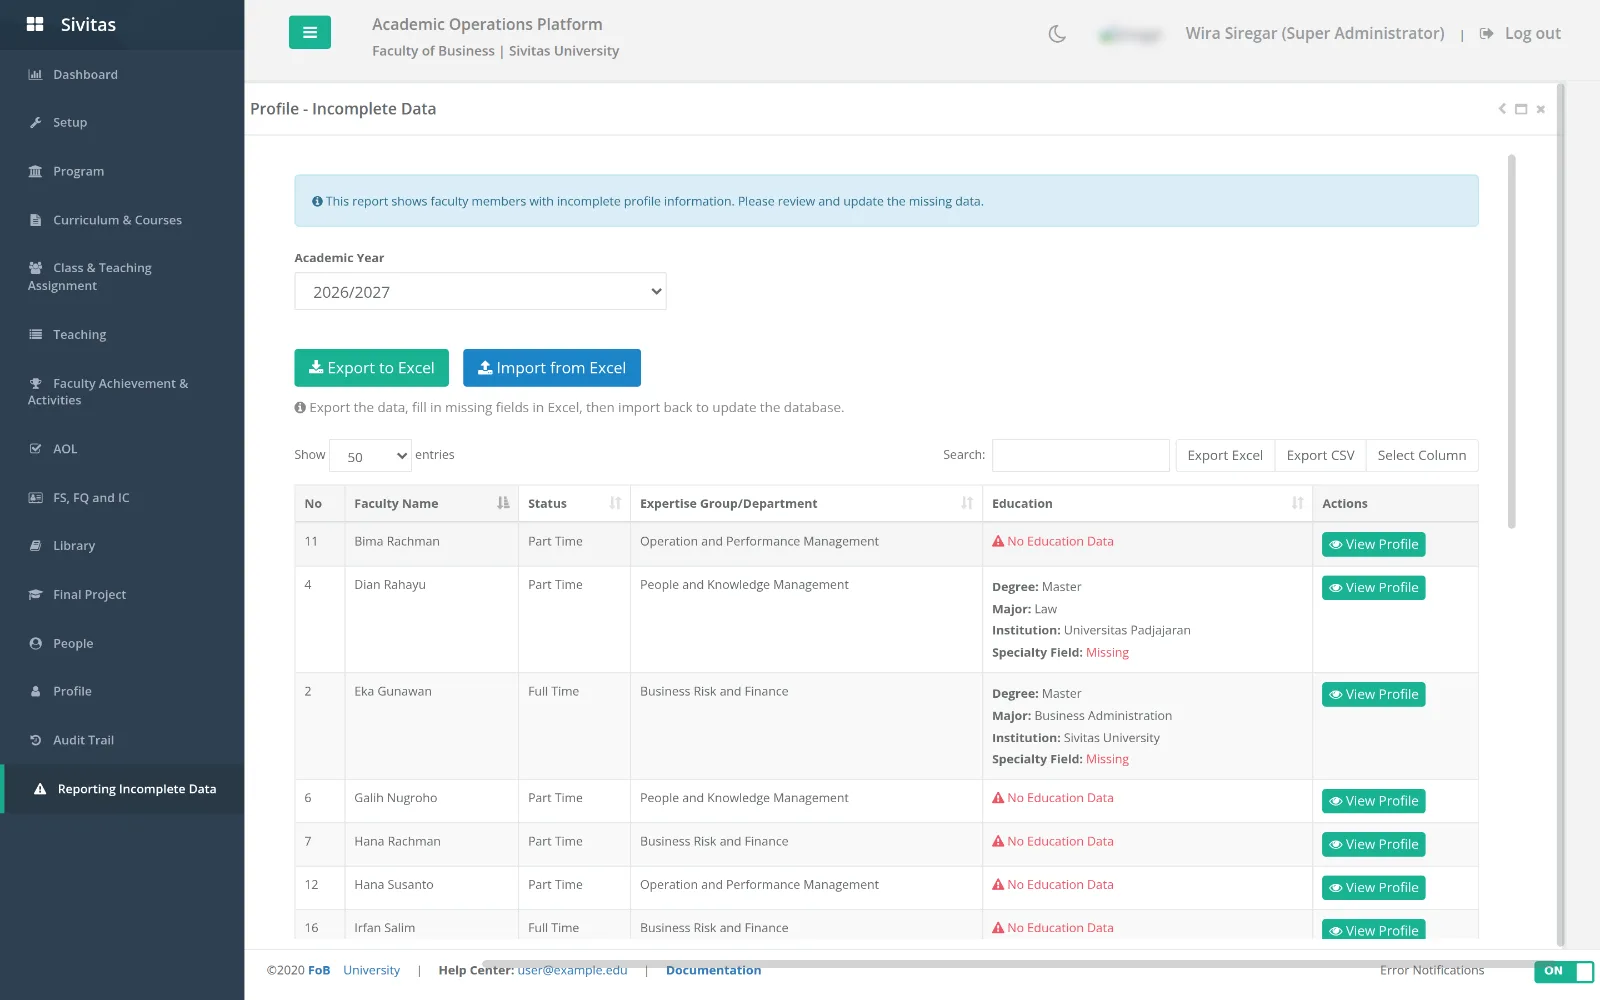Click Wira Siregar user name
The image size is (1600, 1000).
[x=1314, y=33]
